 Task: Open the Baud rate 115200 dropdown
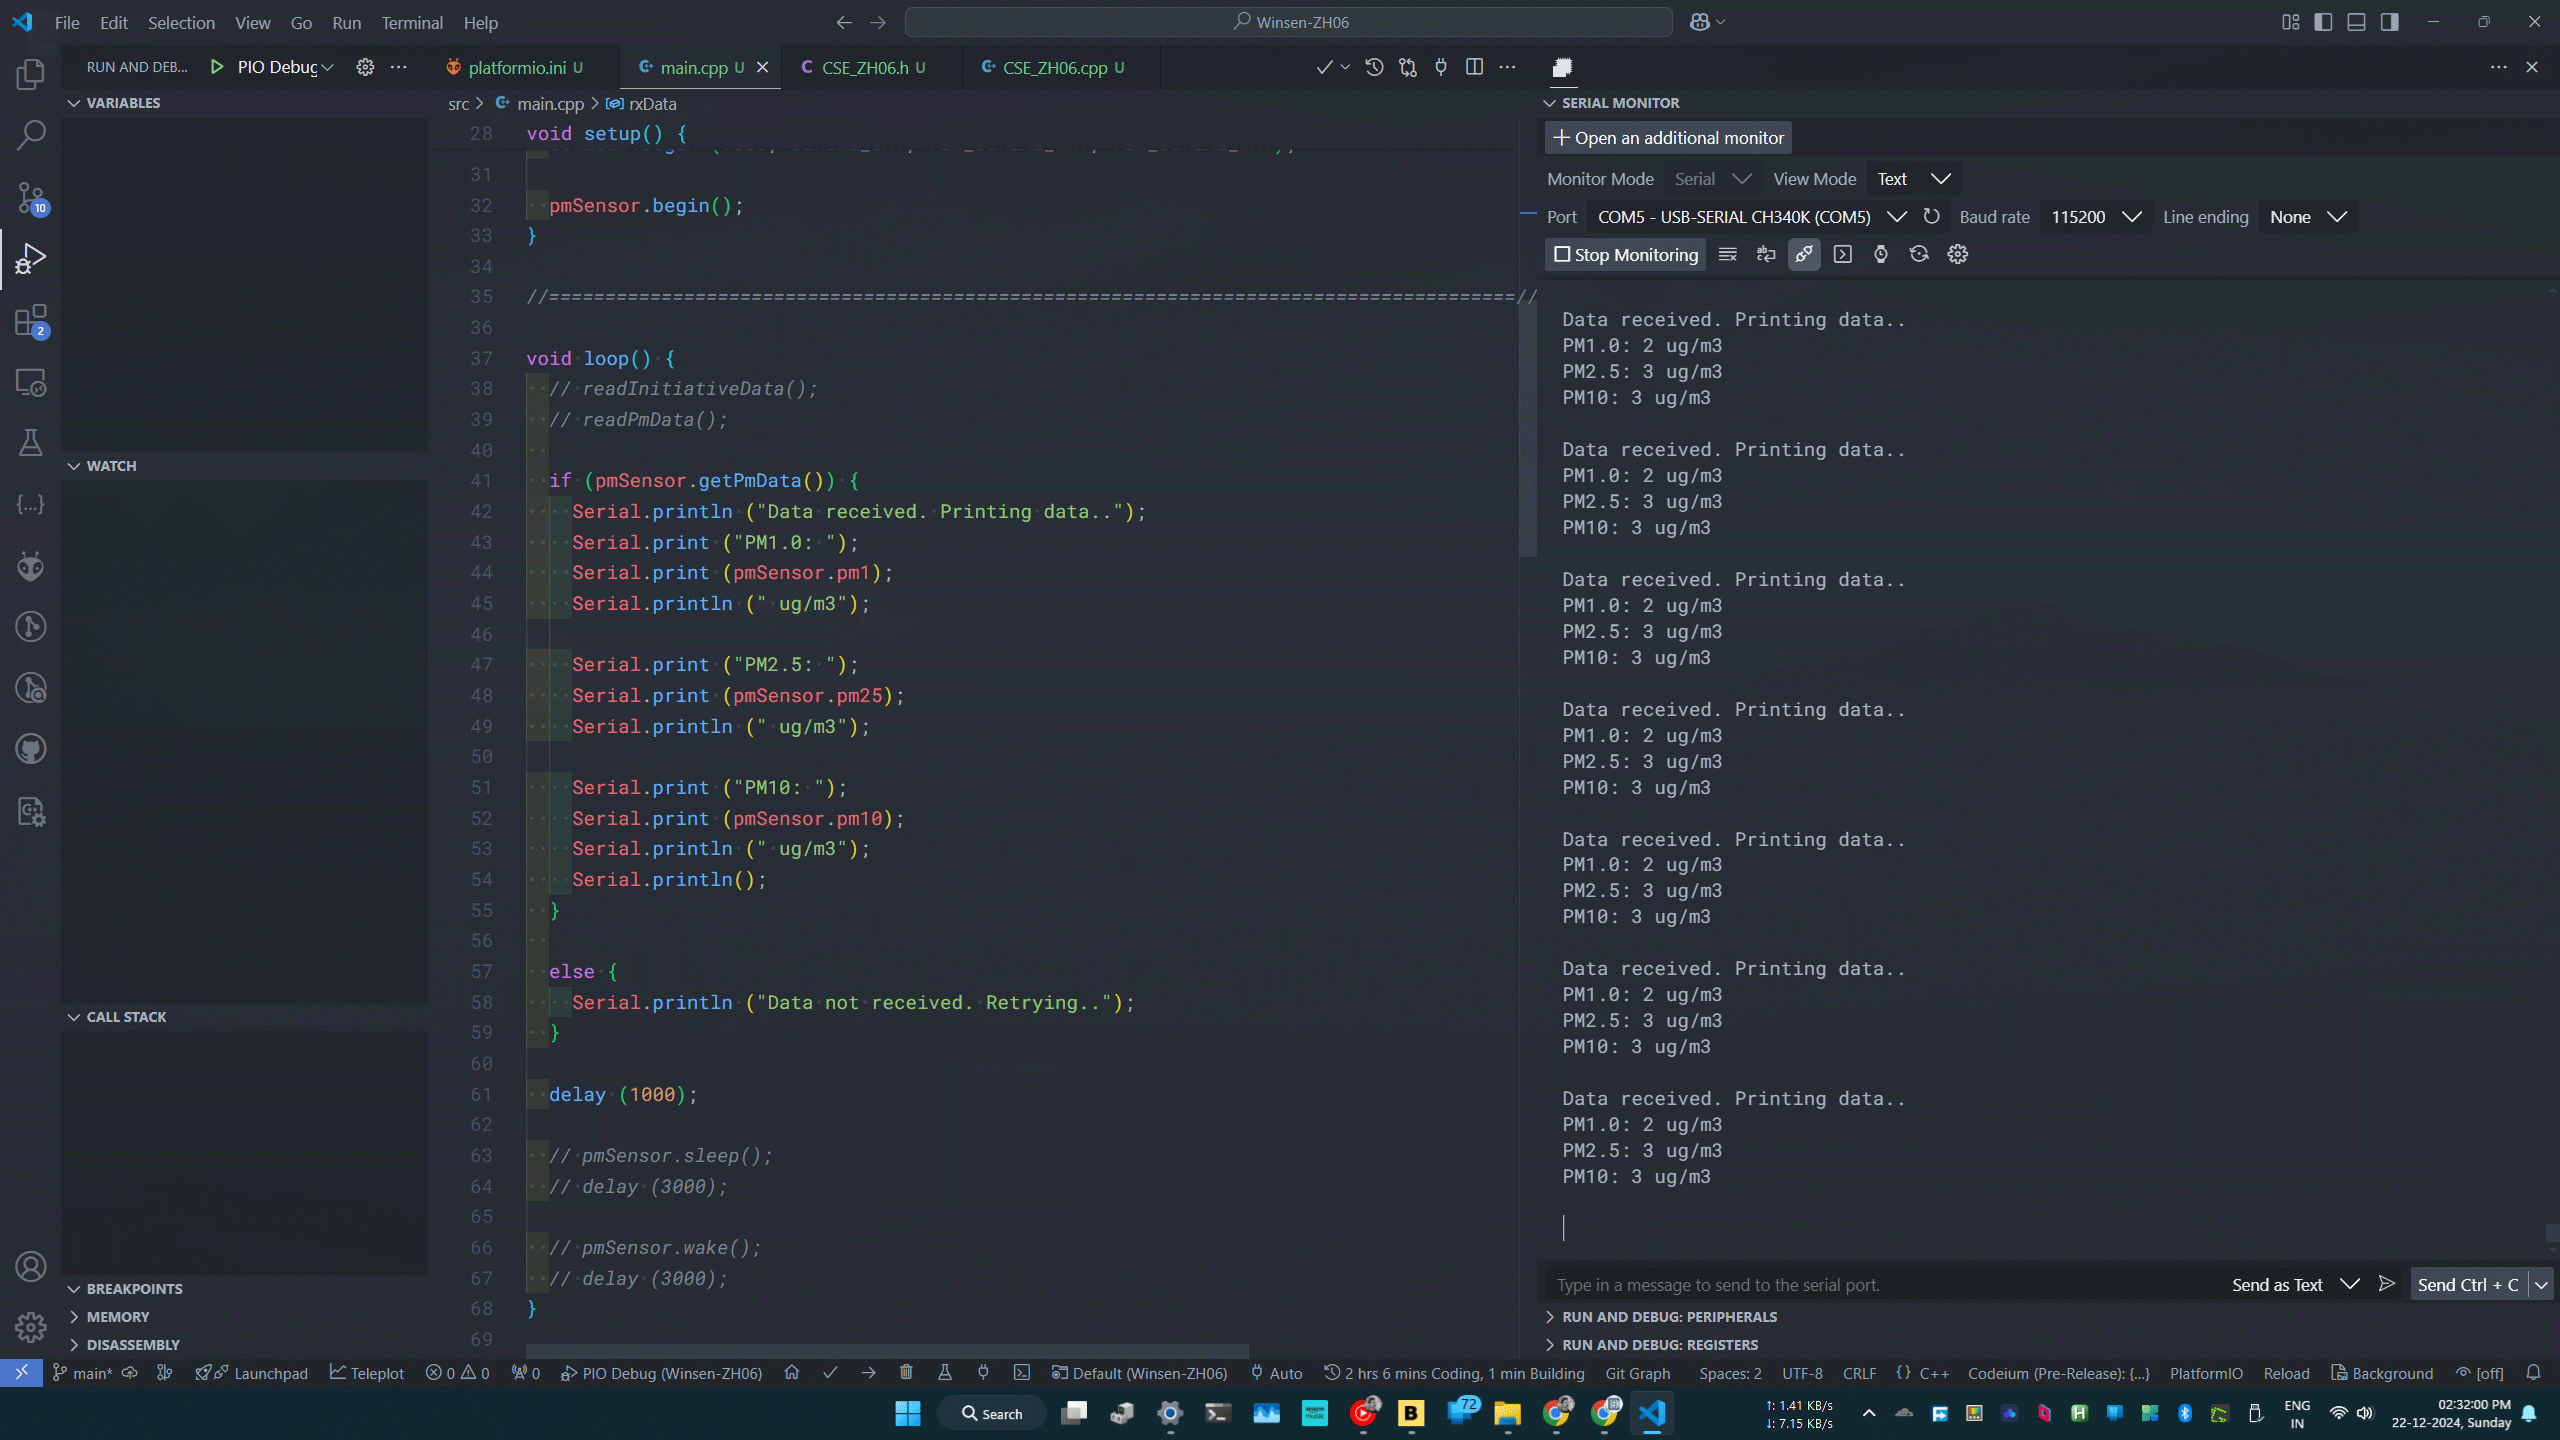point(2096,217)
